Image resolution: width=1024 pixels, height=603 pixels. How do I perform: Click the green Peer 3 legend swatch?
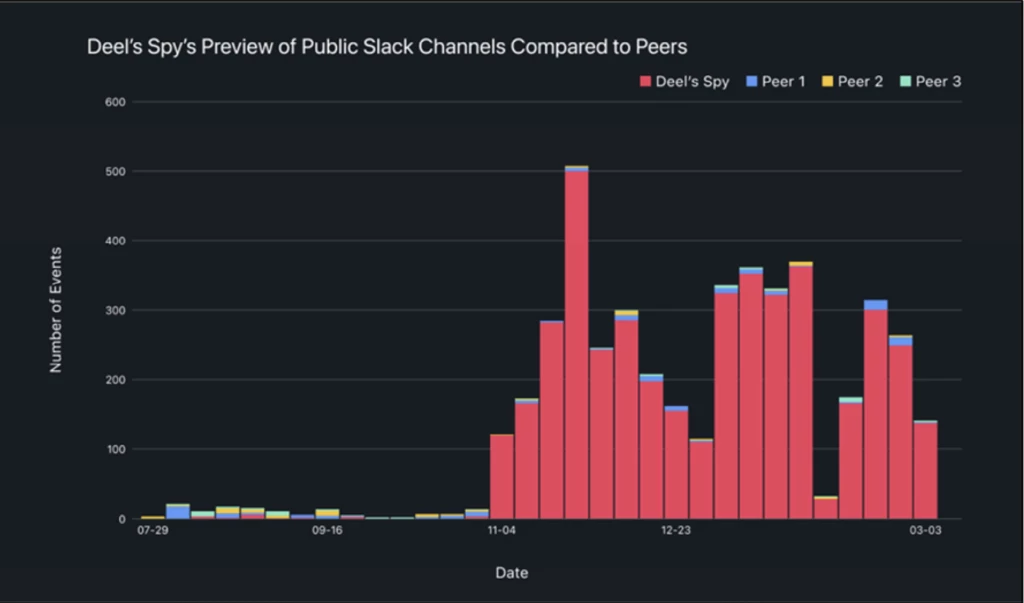pyautogui.click(x=906, y=81)
